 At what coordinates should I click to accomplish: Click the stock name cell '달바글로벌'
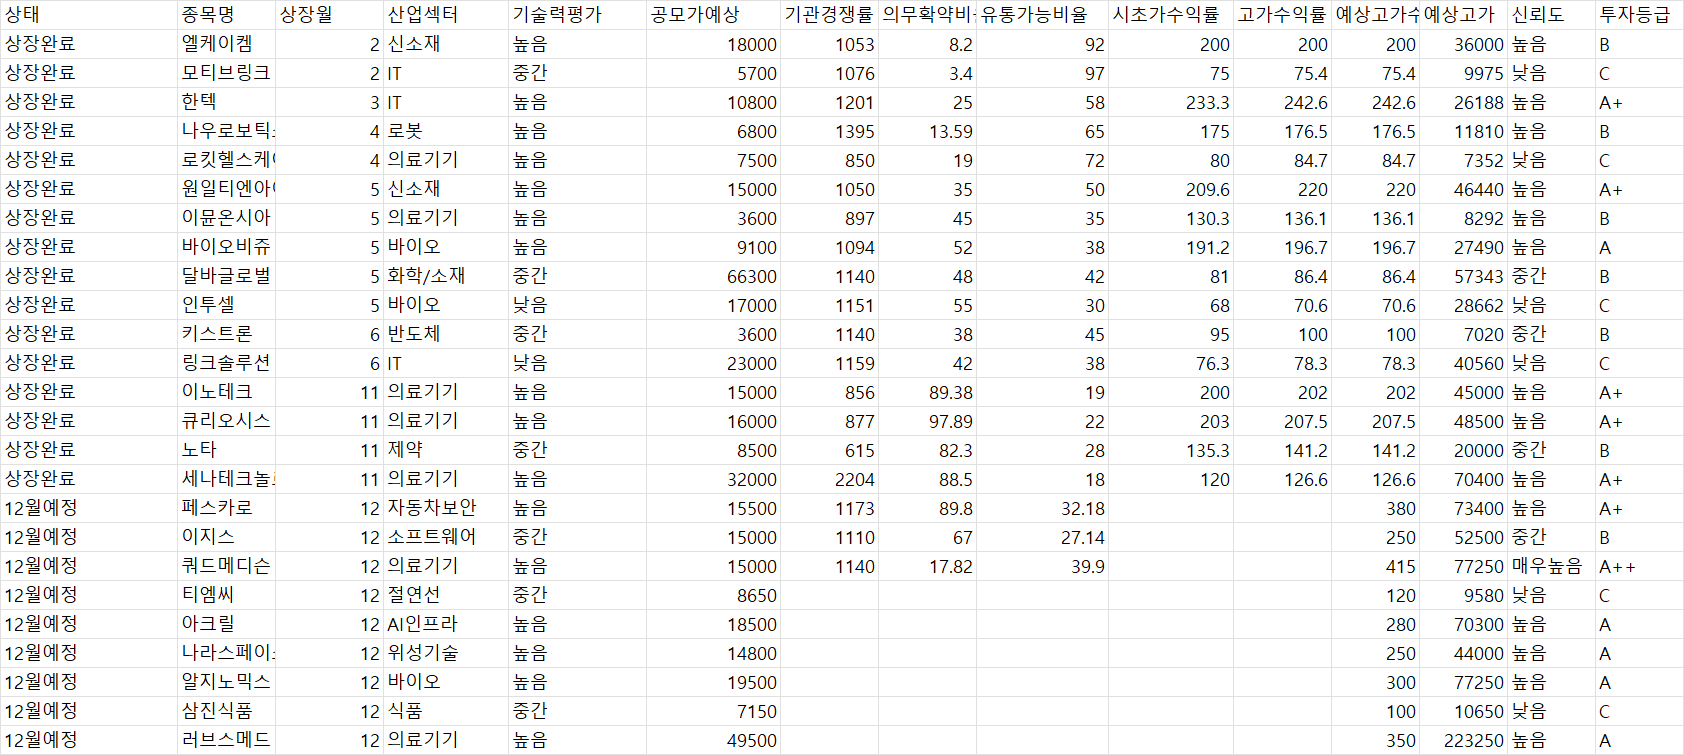click(226, 276)
